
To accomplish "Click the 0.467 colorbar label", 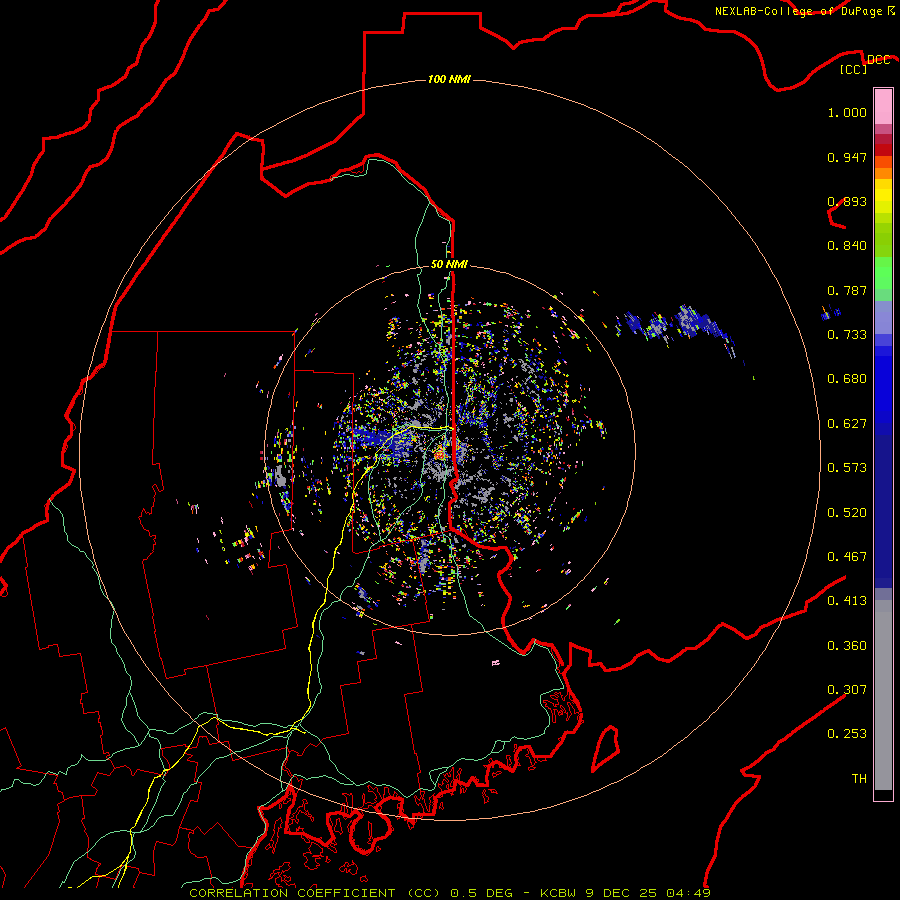I will click(847, 557).
